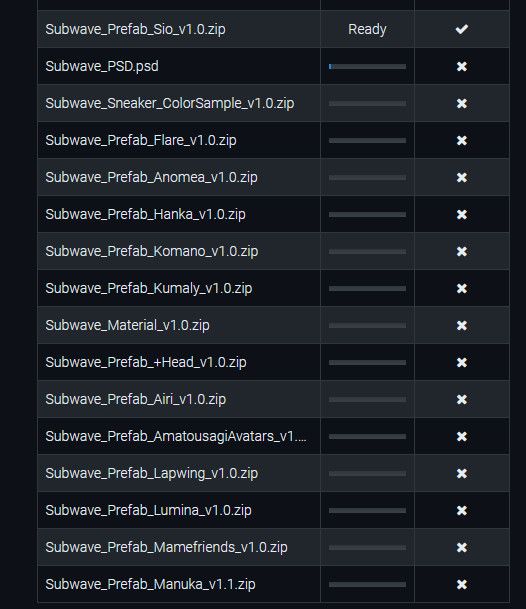
Task: Remove the AmatousagiAvatars prefab file
Action: 462,437
